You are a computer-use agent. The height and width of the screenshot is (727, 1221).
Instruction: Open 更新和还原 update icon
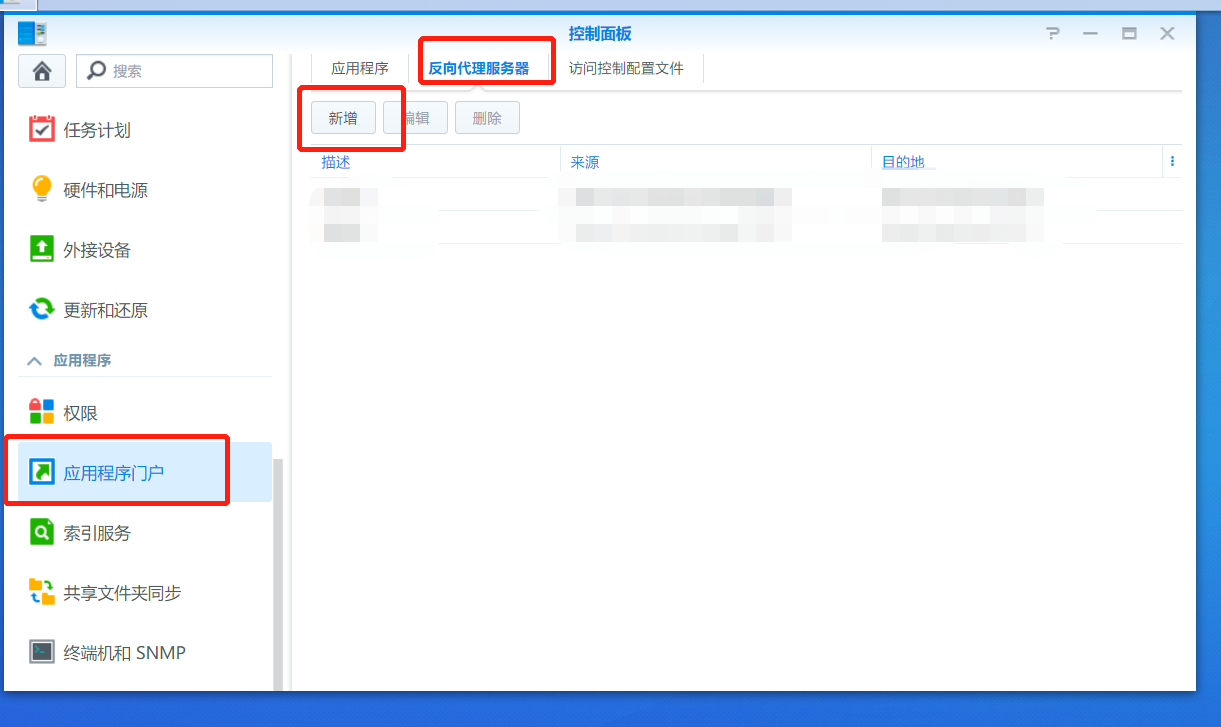42,310
